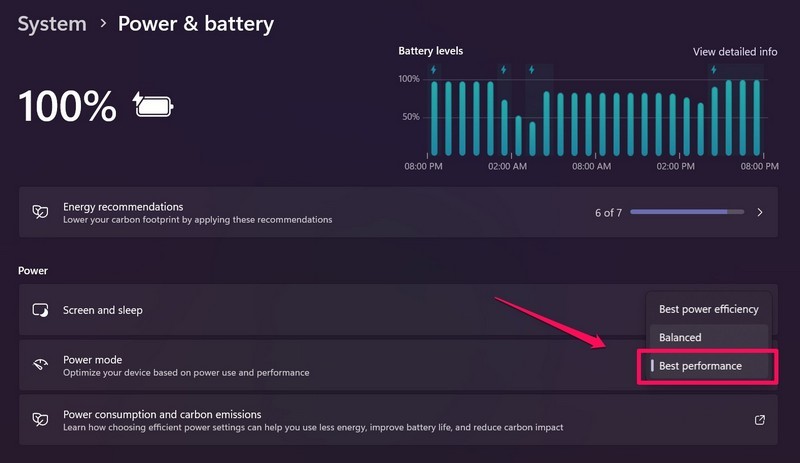Open View detailed info link
The width and height of the screenshot is (800, 463).
click(735, 51)
